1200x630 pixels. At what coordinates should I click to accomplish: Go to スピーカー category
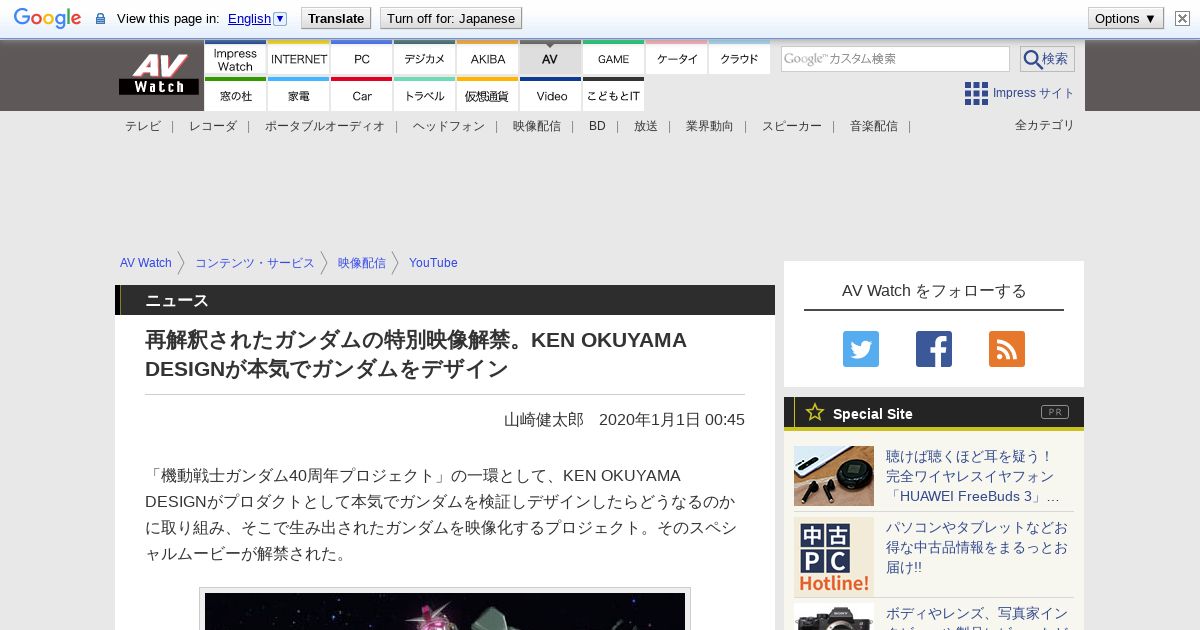[791, 126]
